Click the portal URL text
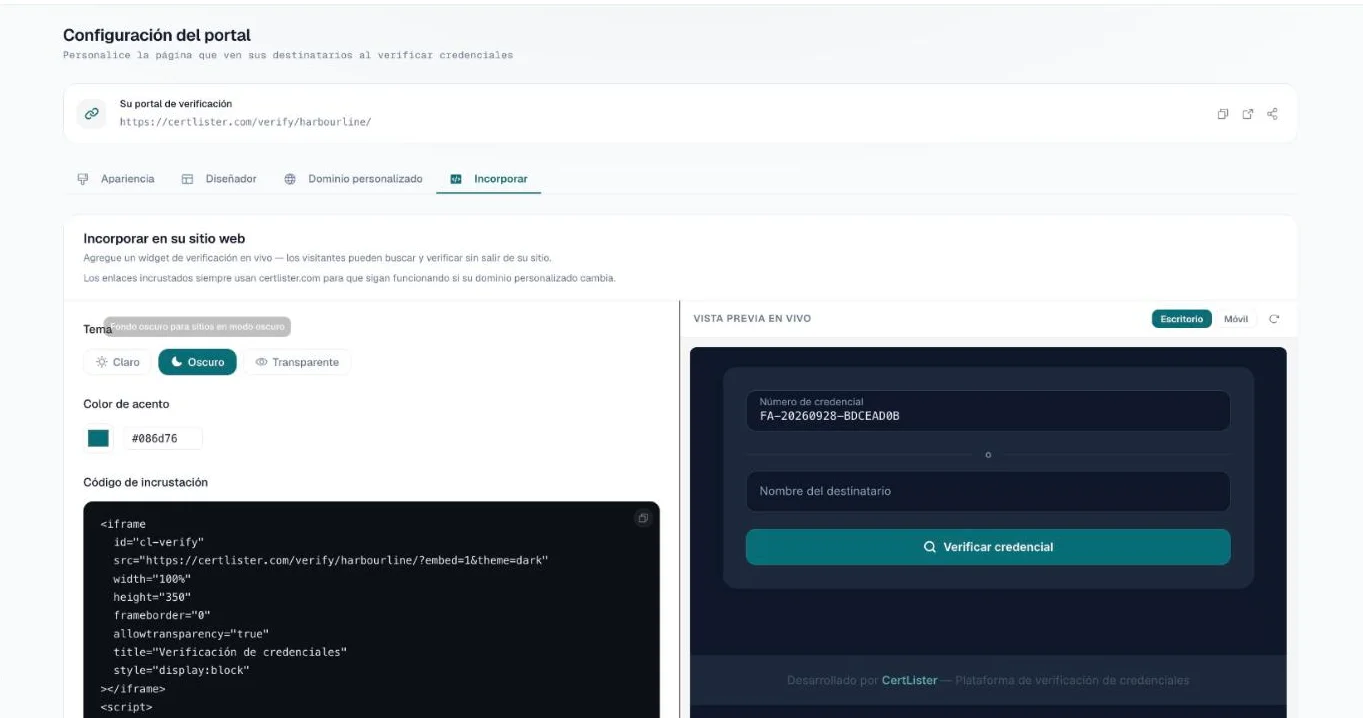The width and height of the screenshot is (1363, 718). tap(245, 122)
